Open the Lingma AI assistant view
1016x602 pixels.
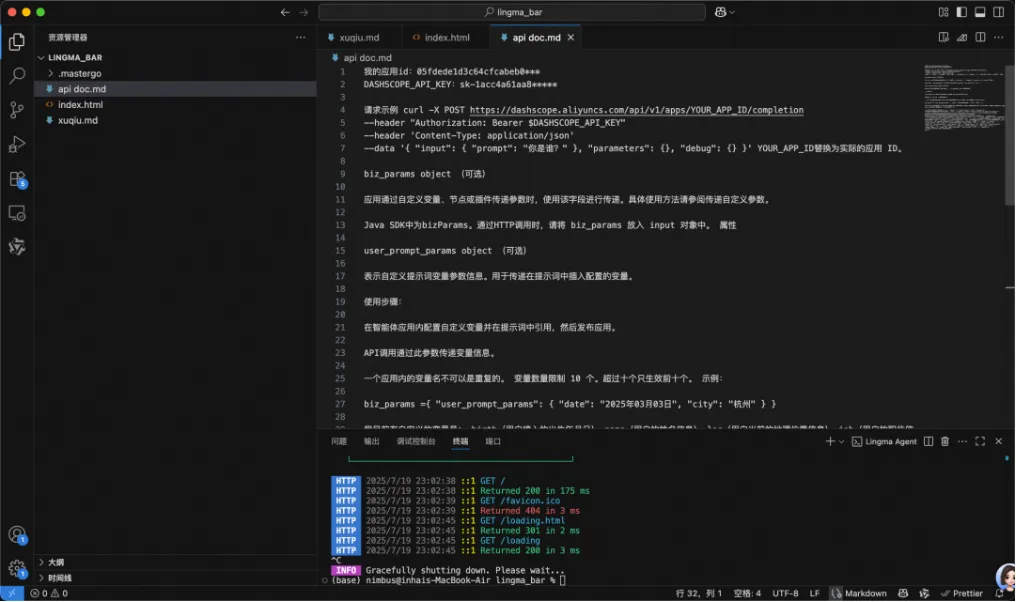(17, 246)
